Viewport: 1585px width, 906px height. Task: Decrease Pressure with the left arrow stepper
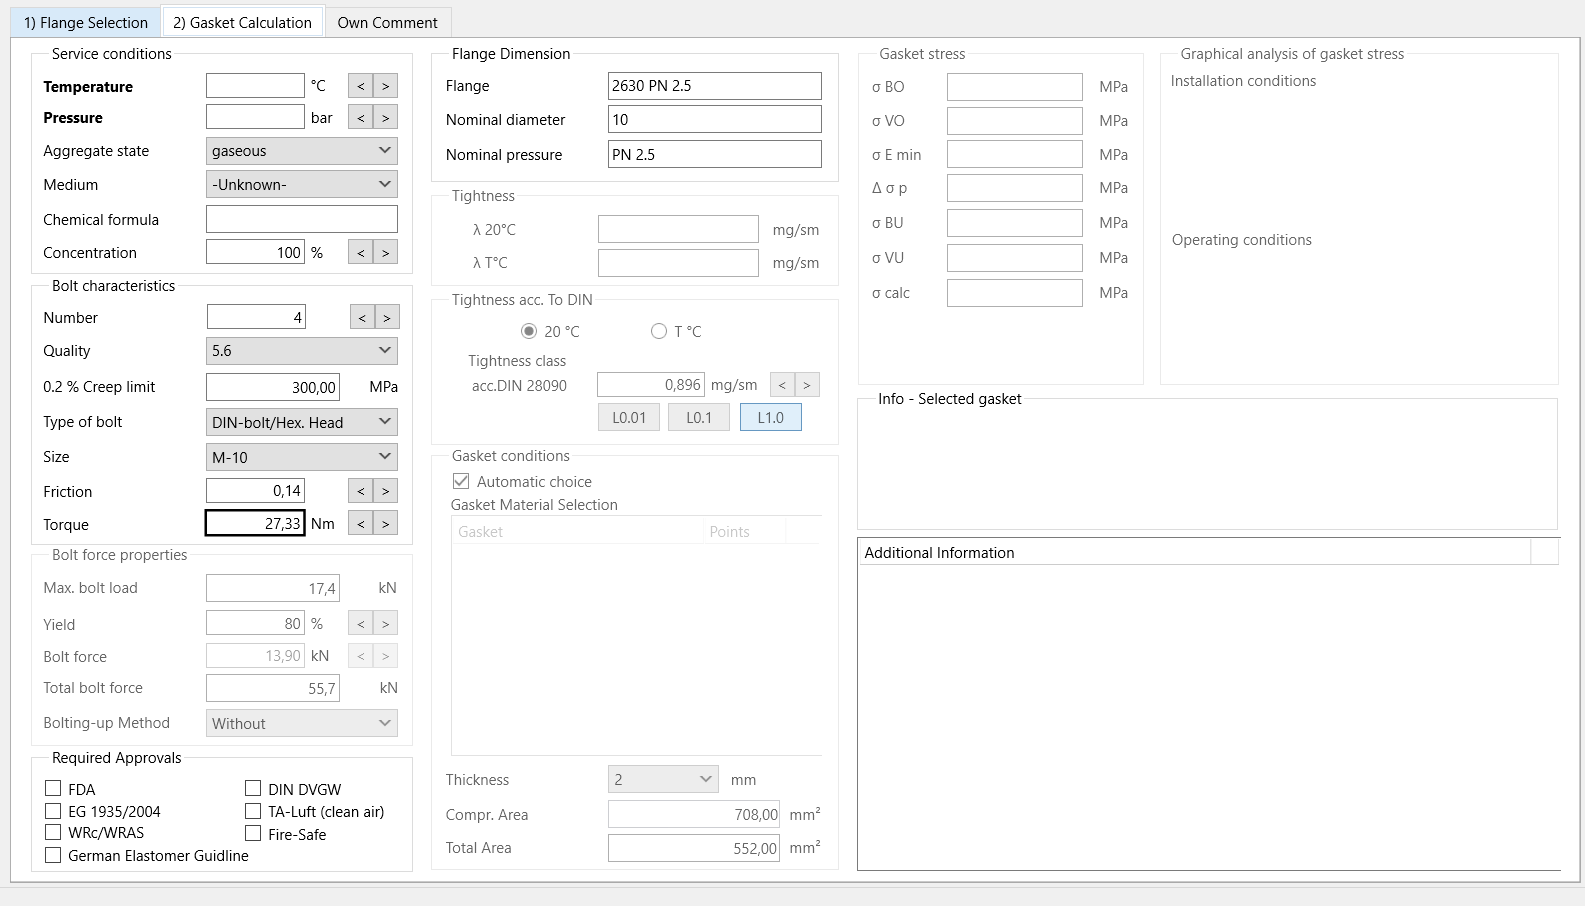[x=361, y=117]
